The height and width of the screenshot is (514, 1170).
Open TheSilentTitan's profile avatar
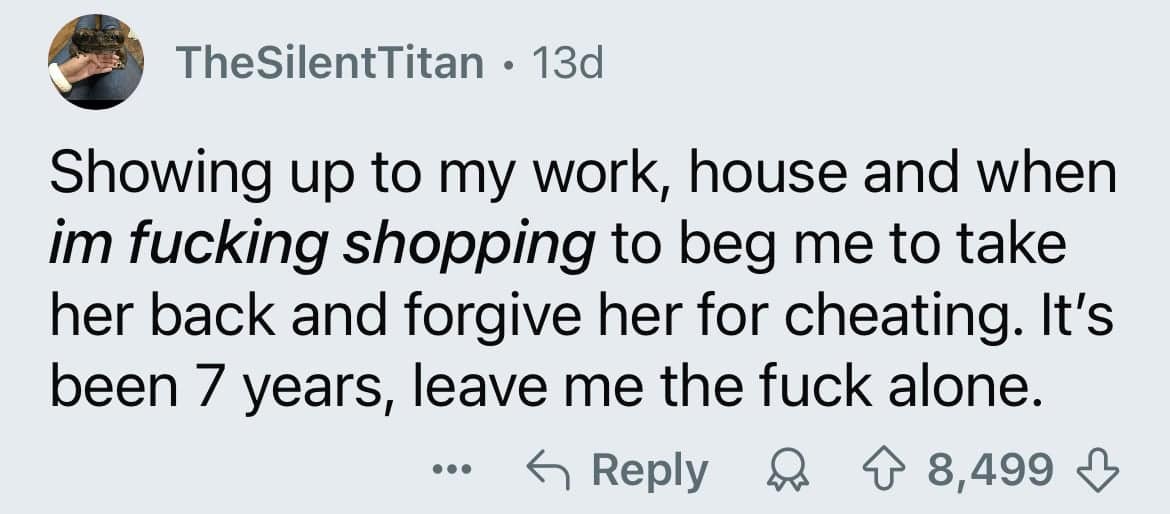[96, 62]
